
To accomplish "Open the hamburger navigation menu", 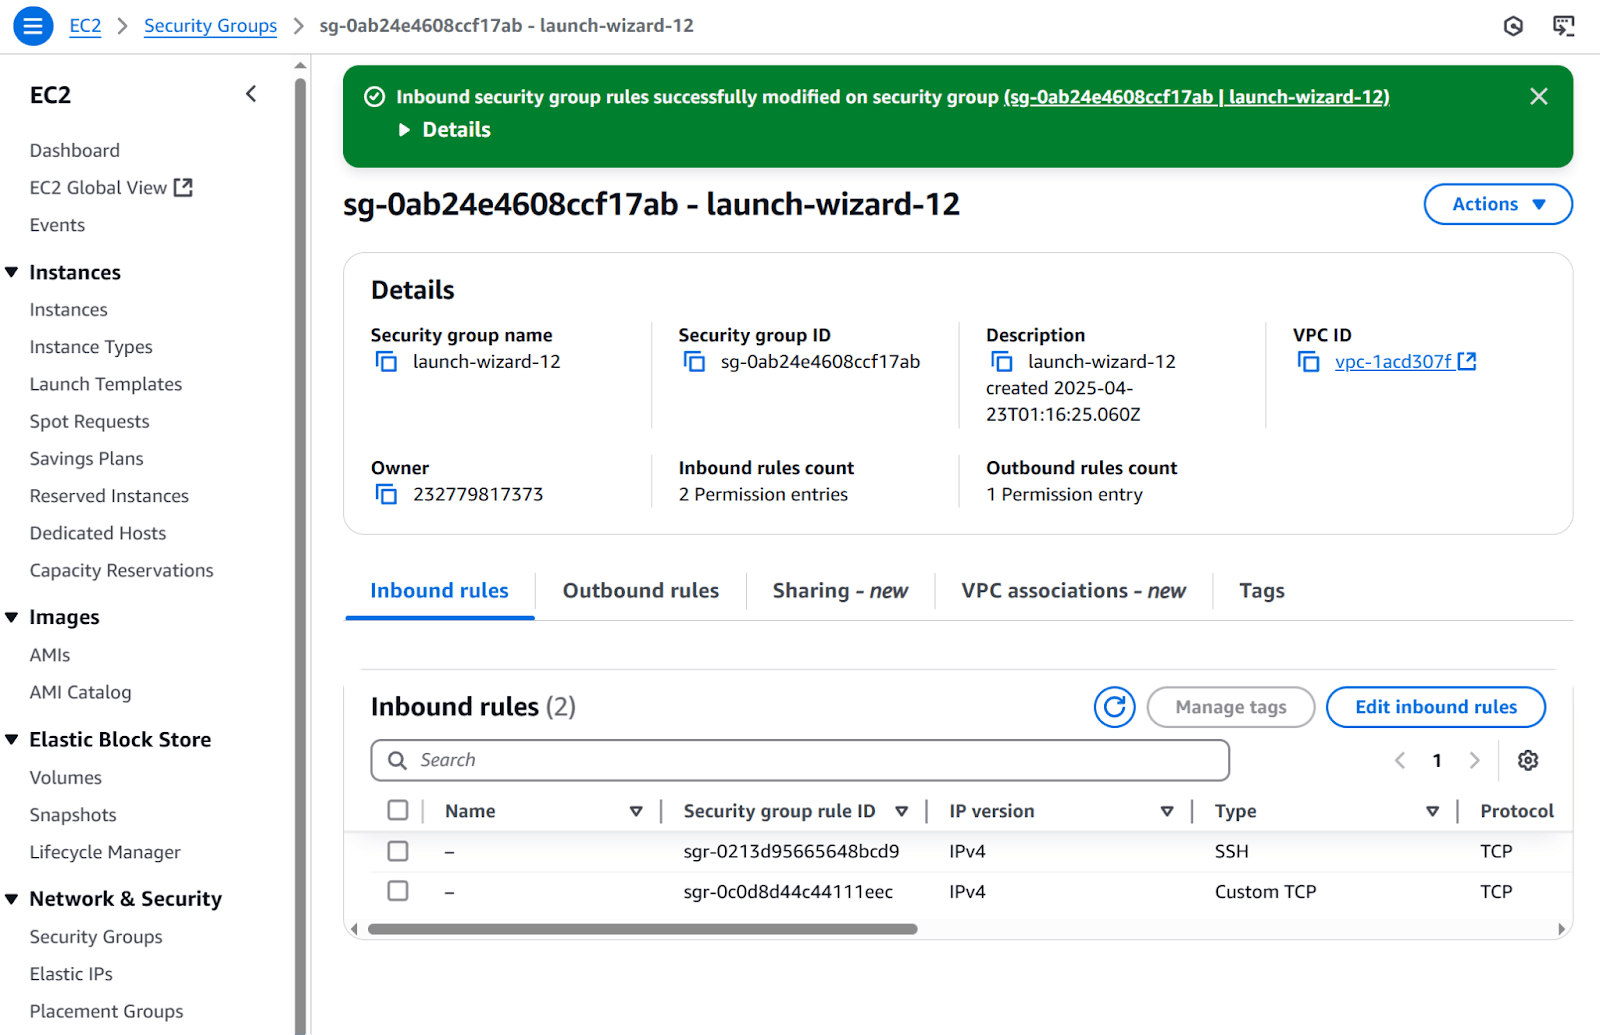I will pyautogui.click(x=32, y=26).
